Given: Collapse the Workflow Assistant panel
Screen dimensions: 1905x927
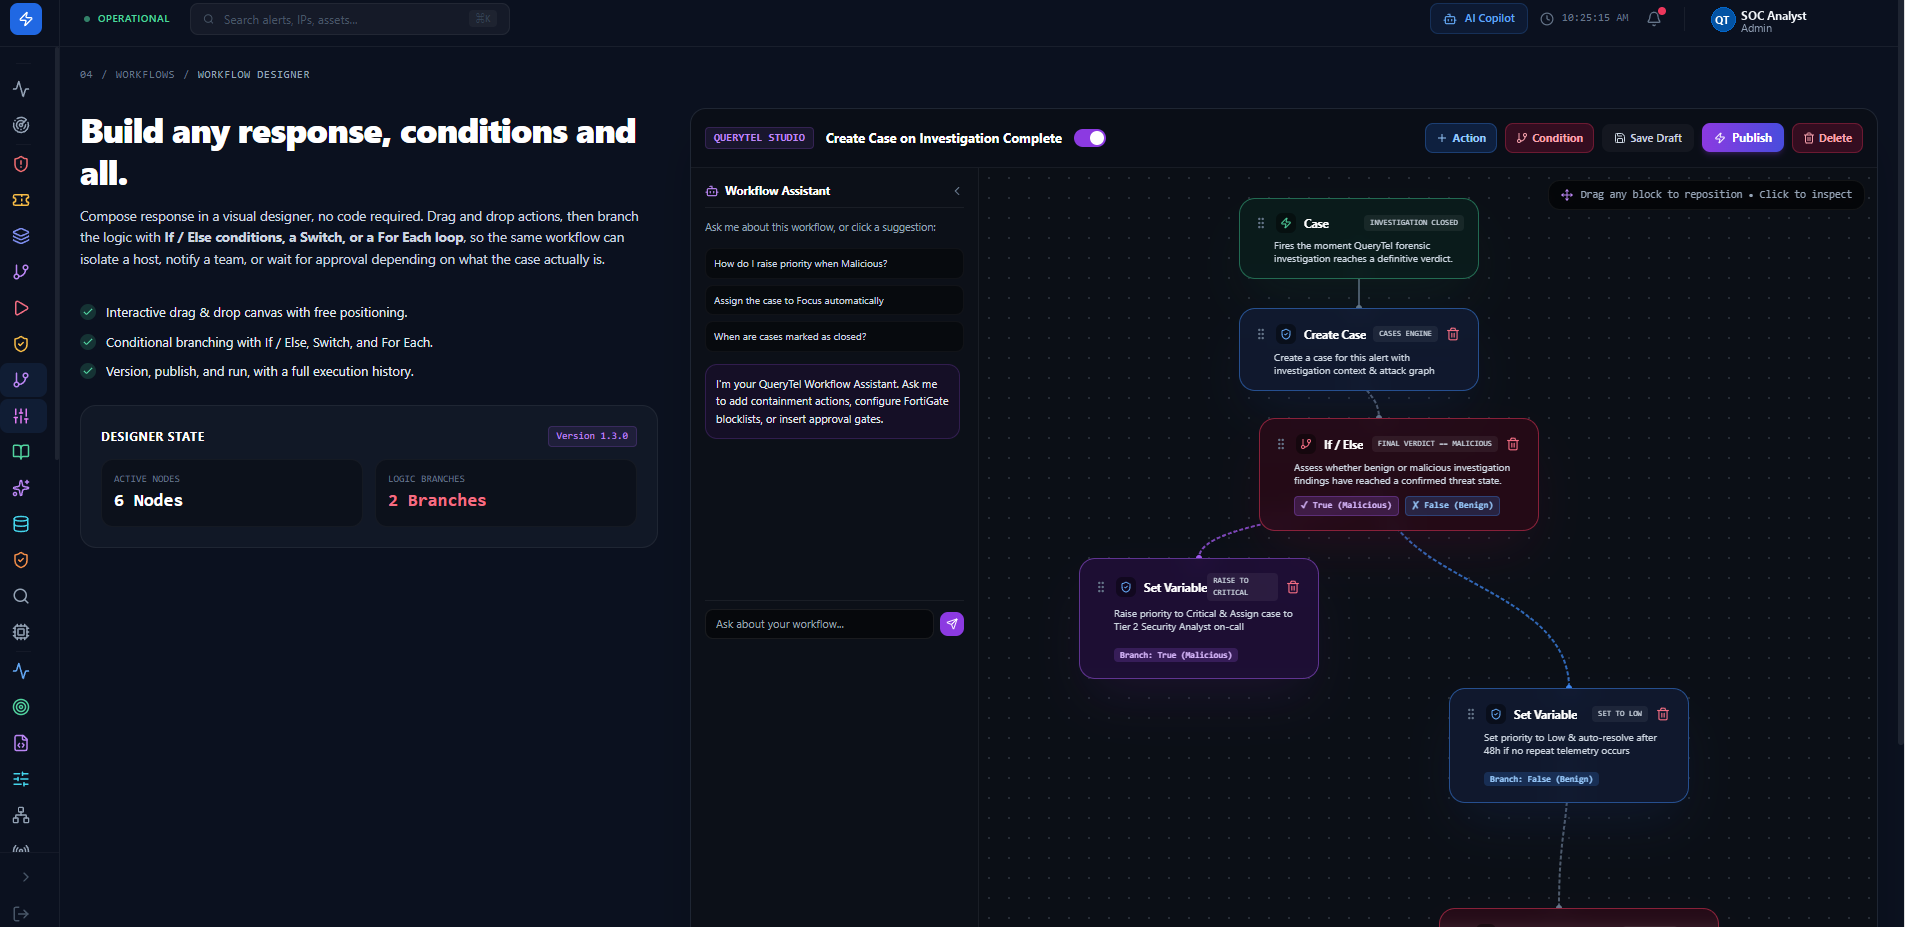Looking at the screenshot, I should coord(957,191).
